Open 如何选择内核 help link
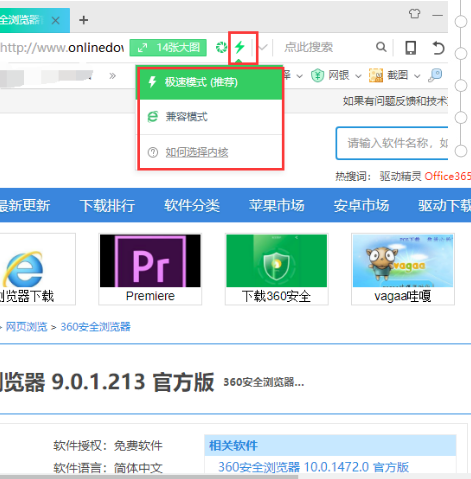471x479 pixels. pos(197,152)
